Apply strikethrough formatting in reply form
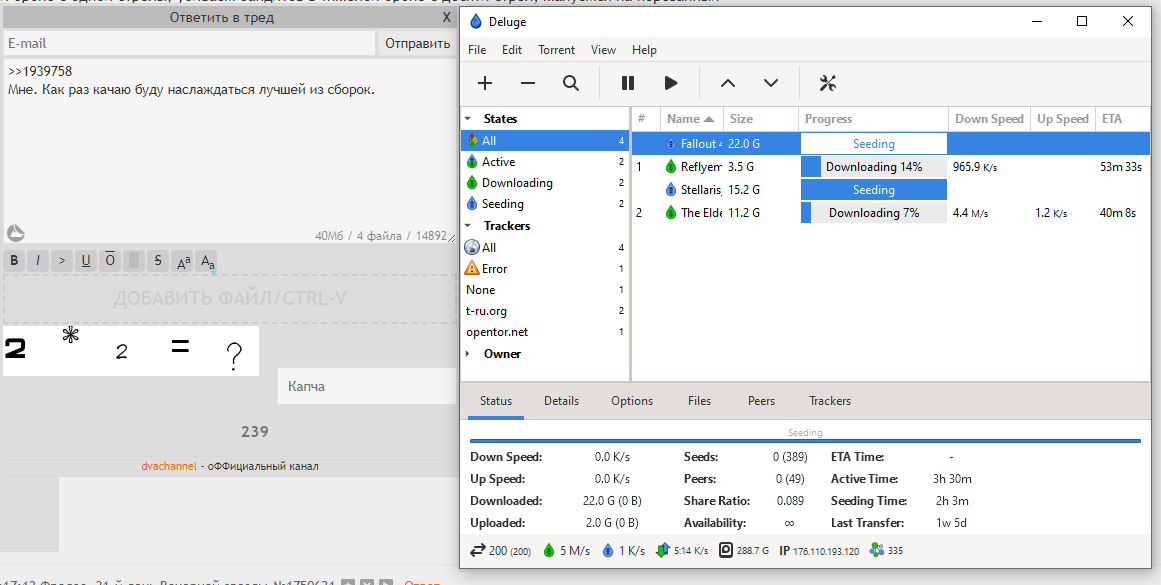 158,261
